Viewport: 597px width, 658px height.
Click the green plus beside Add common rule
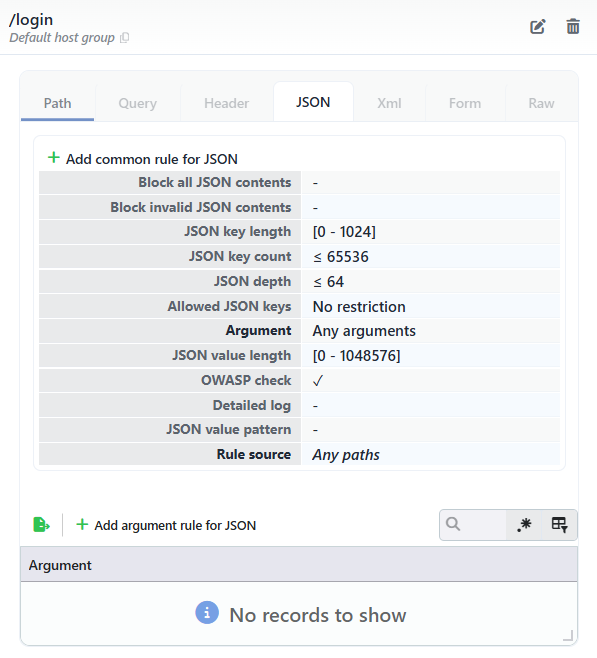pyautogui.click(x=54, y=158)
